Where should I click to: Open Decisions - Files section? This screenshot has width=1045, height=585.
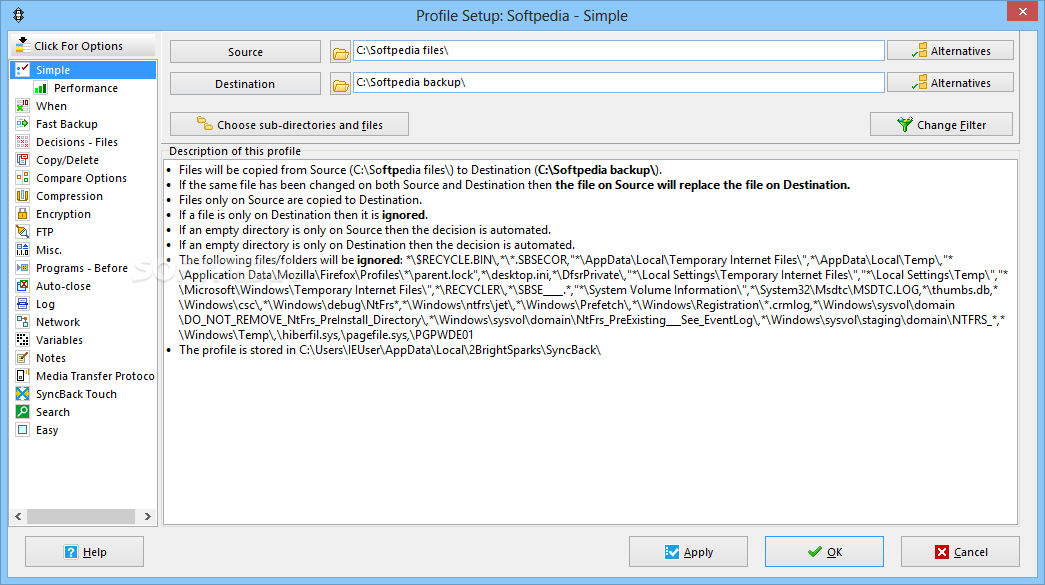[77, 142]
